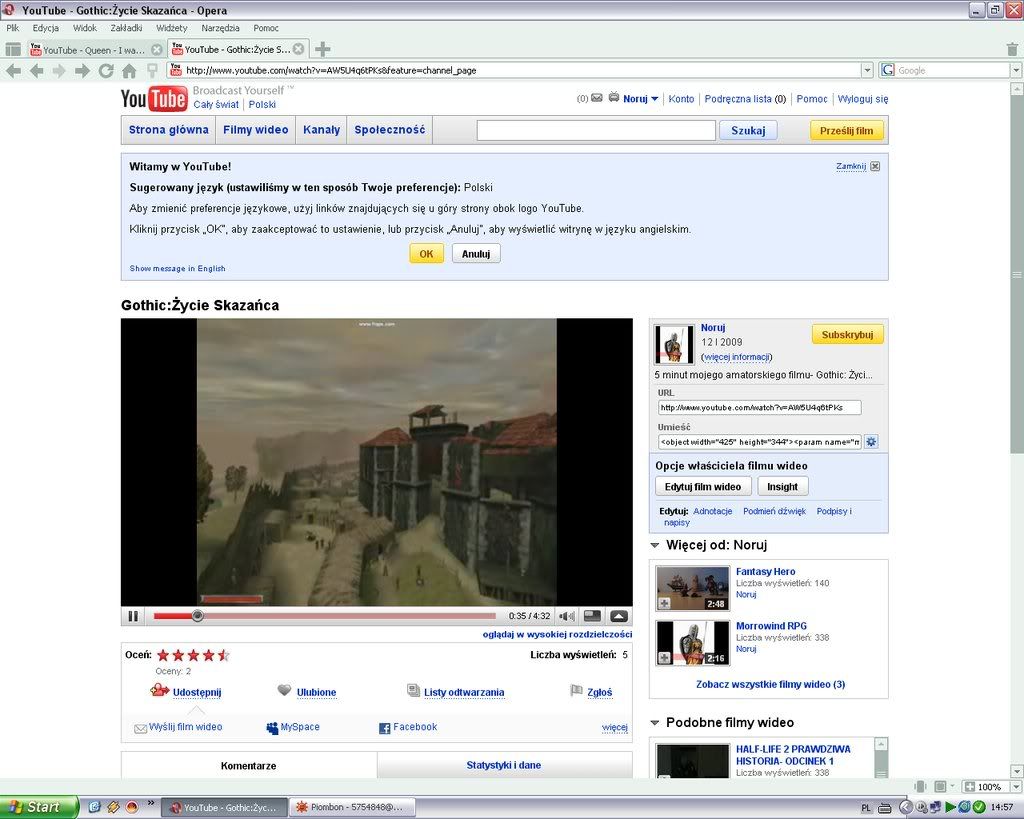Click the YouTube search input field
The height and width of the screenshot is (819, 1024).
tap(596, 131)
